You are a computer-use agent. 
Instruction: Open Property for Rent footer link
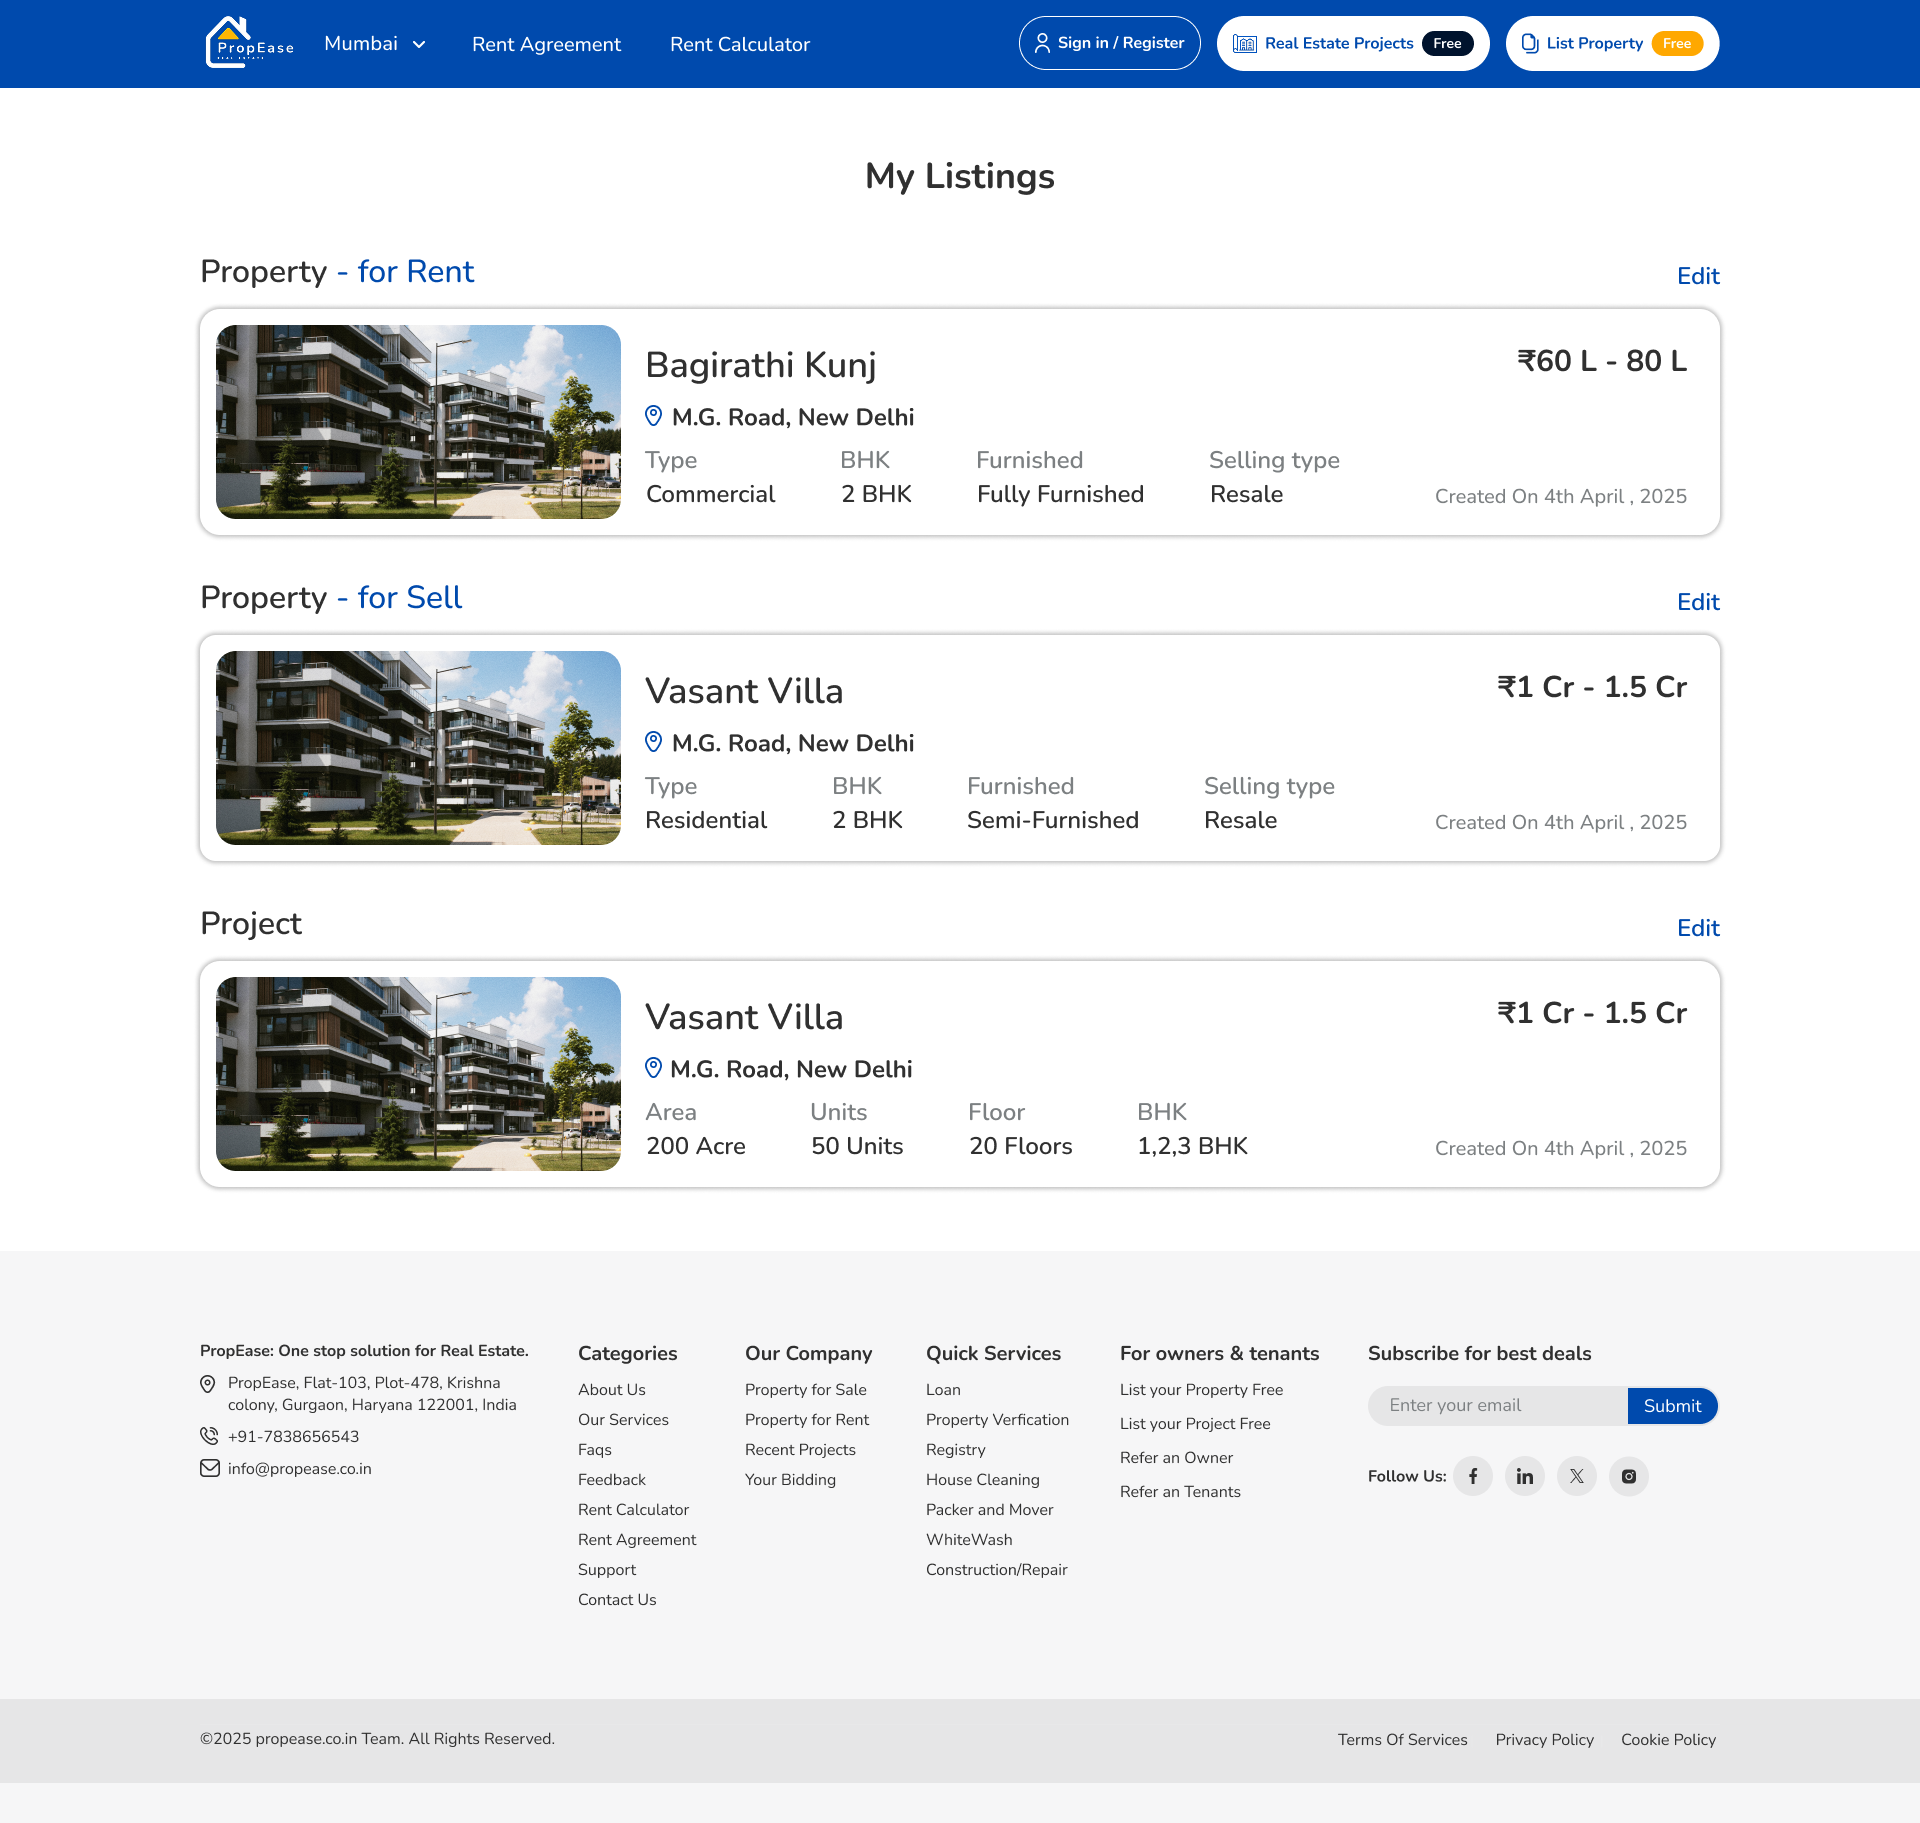click(x=807, y=1420)
